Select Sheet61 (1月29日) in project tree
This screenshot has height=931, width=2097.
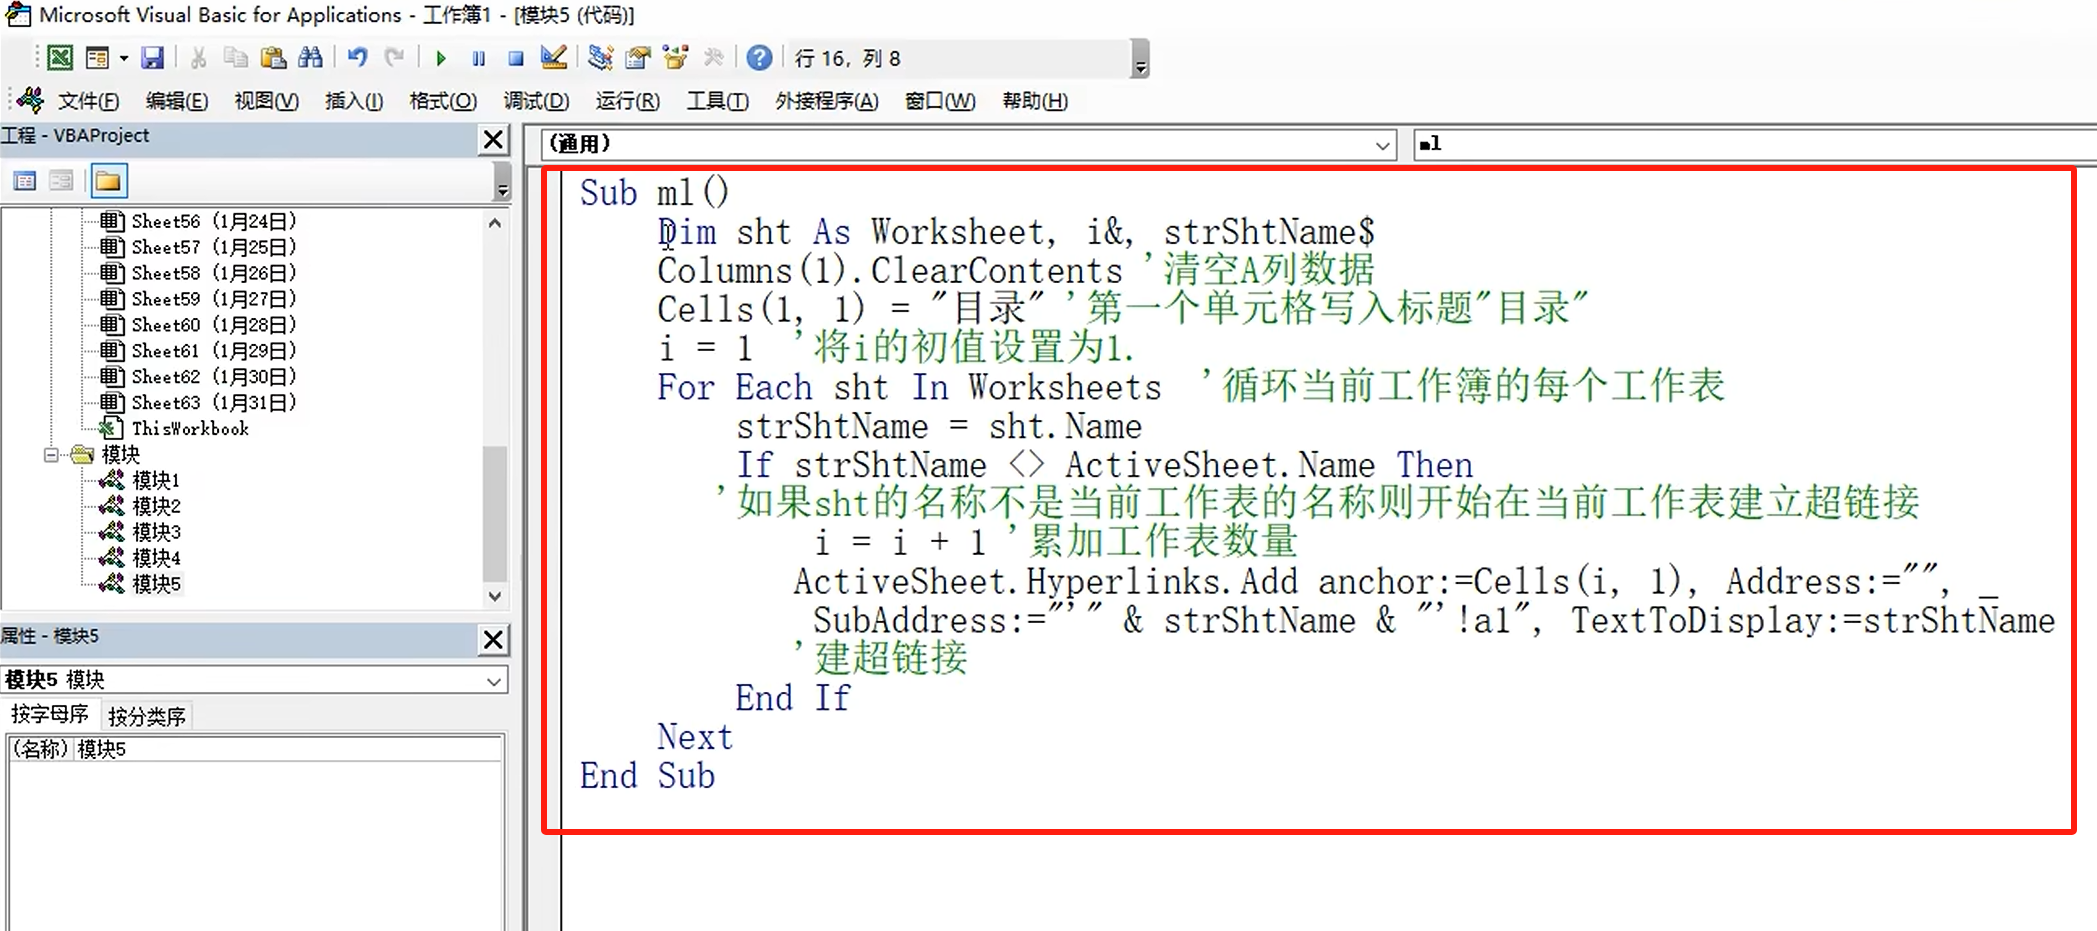[x=213, y=351]
